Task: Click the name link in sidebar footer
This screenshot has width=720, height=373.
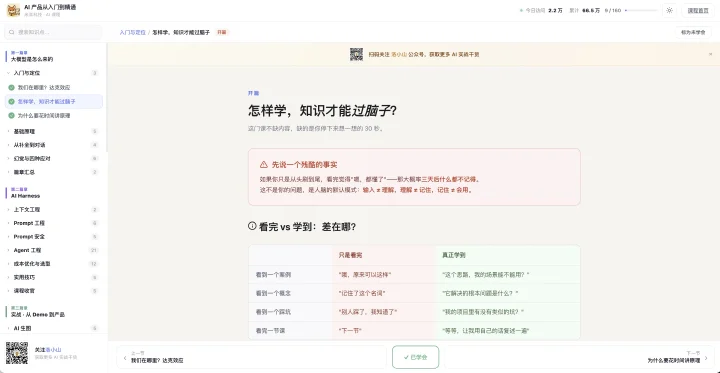Action: [x=53, y=350]
